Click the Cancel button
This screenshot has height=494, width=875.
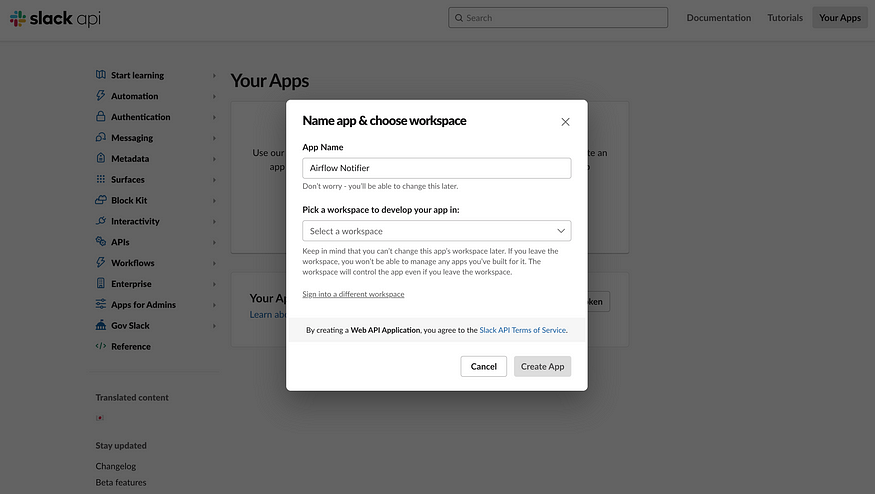(483, 366)
